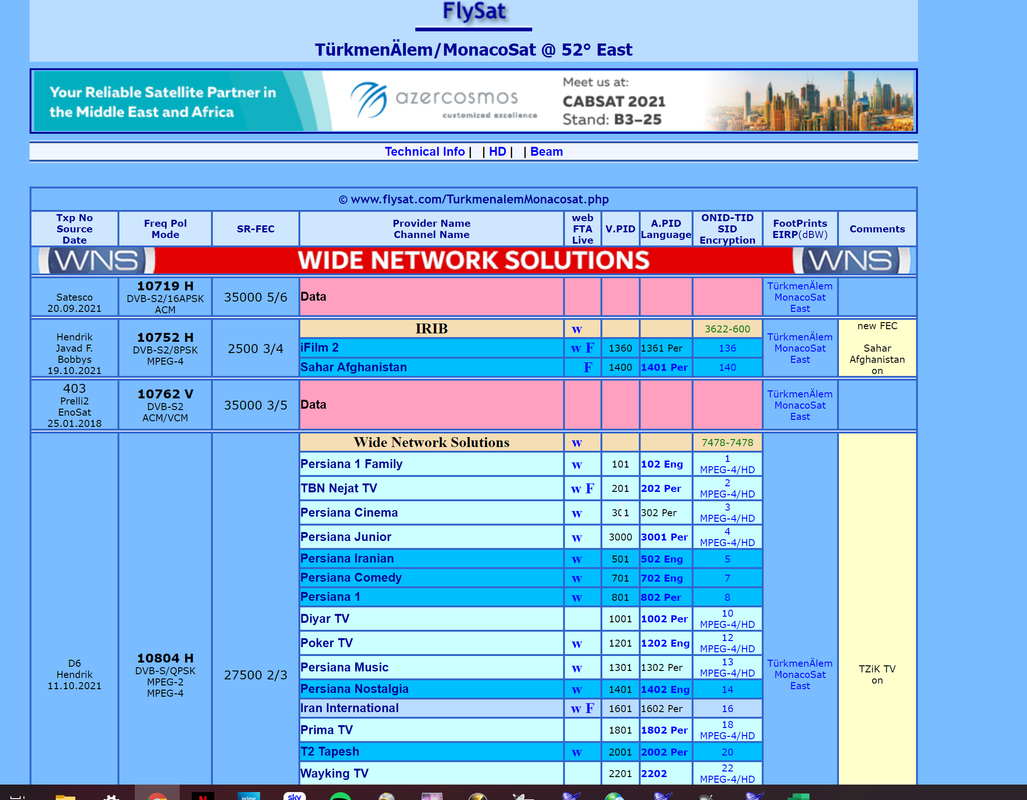Click the 'w' icon for Persiana Music
The width and height of the screenshot is (1027, 800).
coord(576,668)
